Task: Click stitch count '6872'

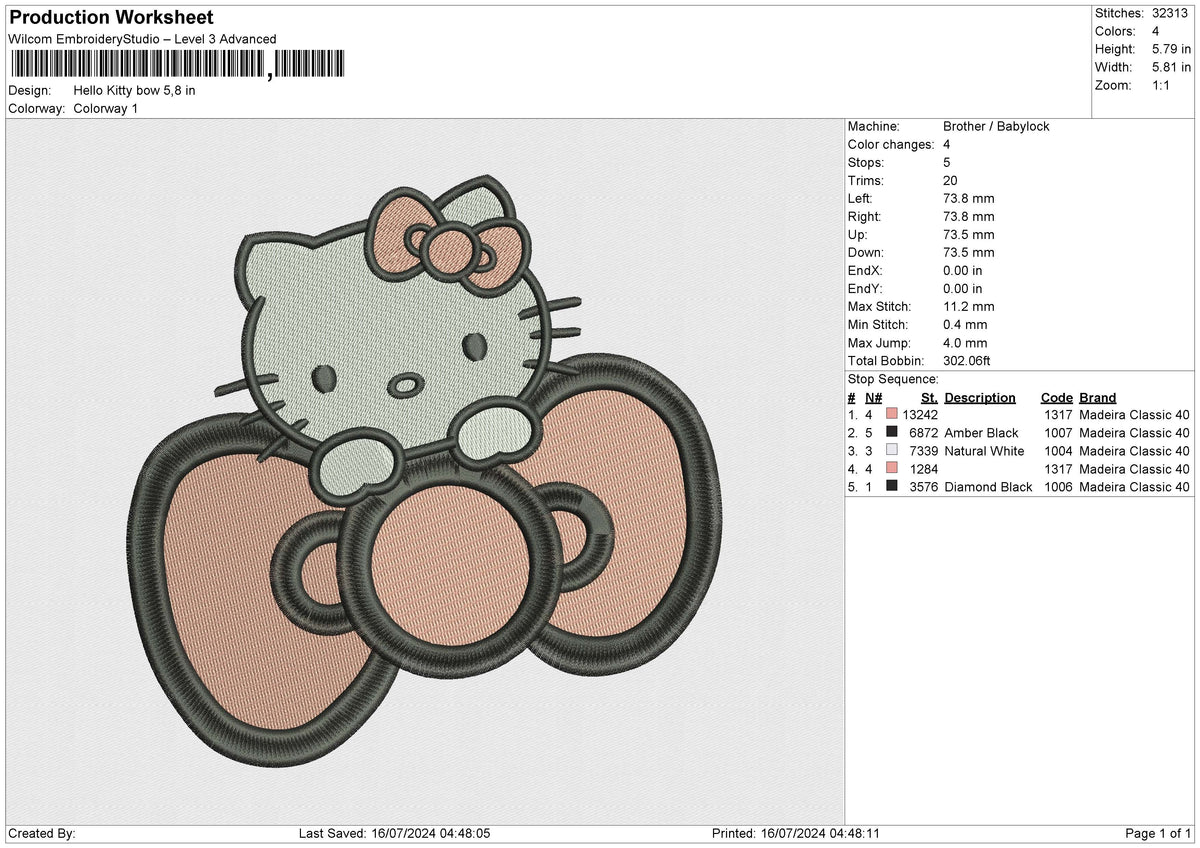Action: [x=924, y=433]
